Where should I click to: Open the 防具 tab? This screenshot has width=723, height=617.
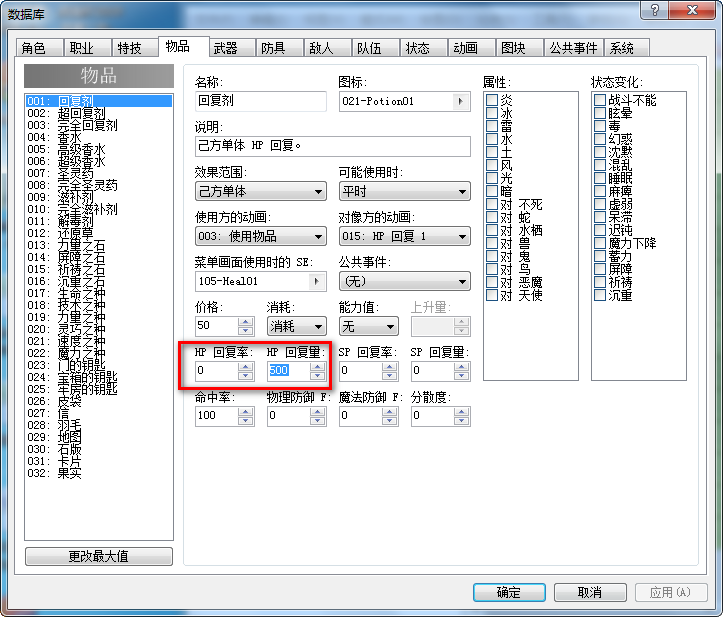tap(279, 48)
